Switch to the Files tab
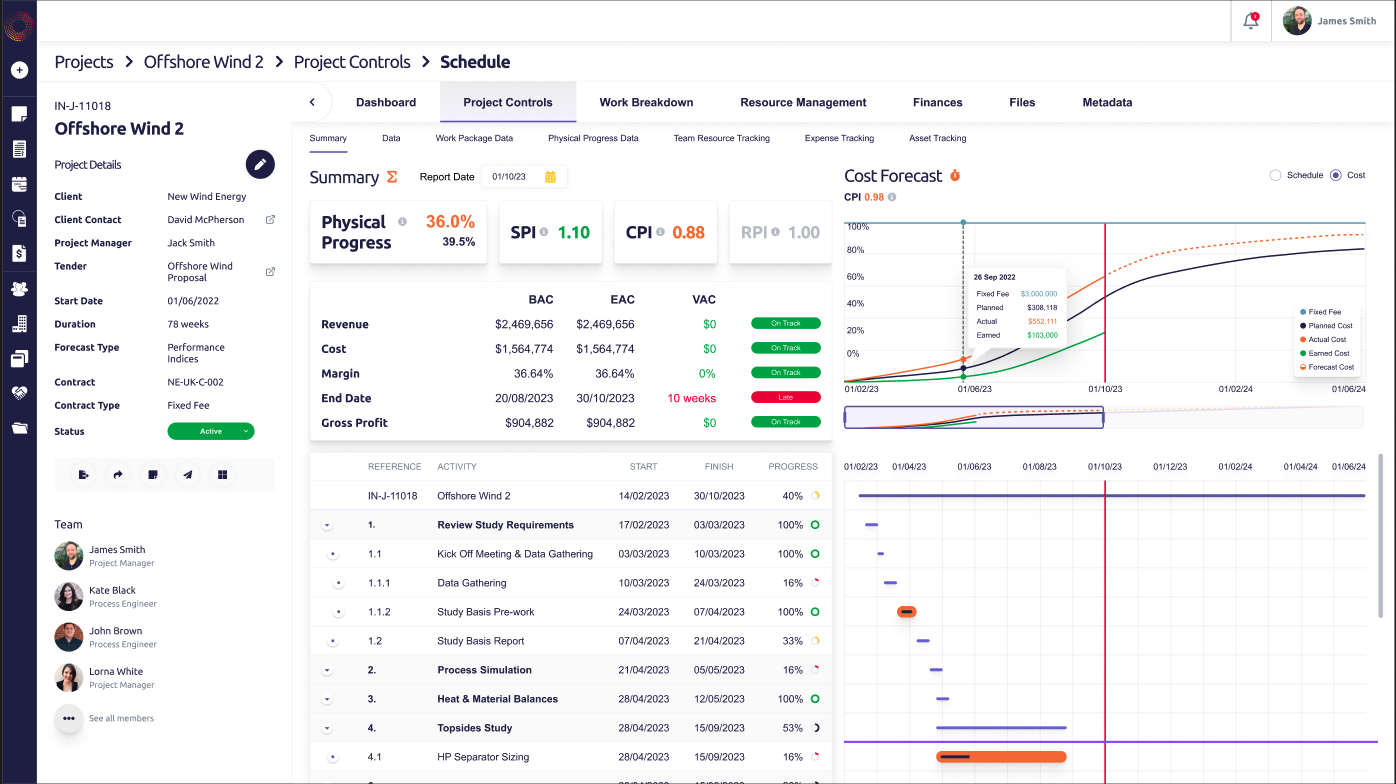1396x784 pixels. [x=1022, y=102]
